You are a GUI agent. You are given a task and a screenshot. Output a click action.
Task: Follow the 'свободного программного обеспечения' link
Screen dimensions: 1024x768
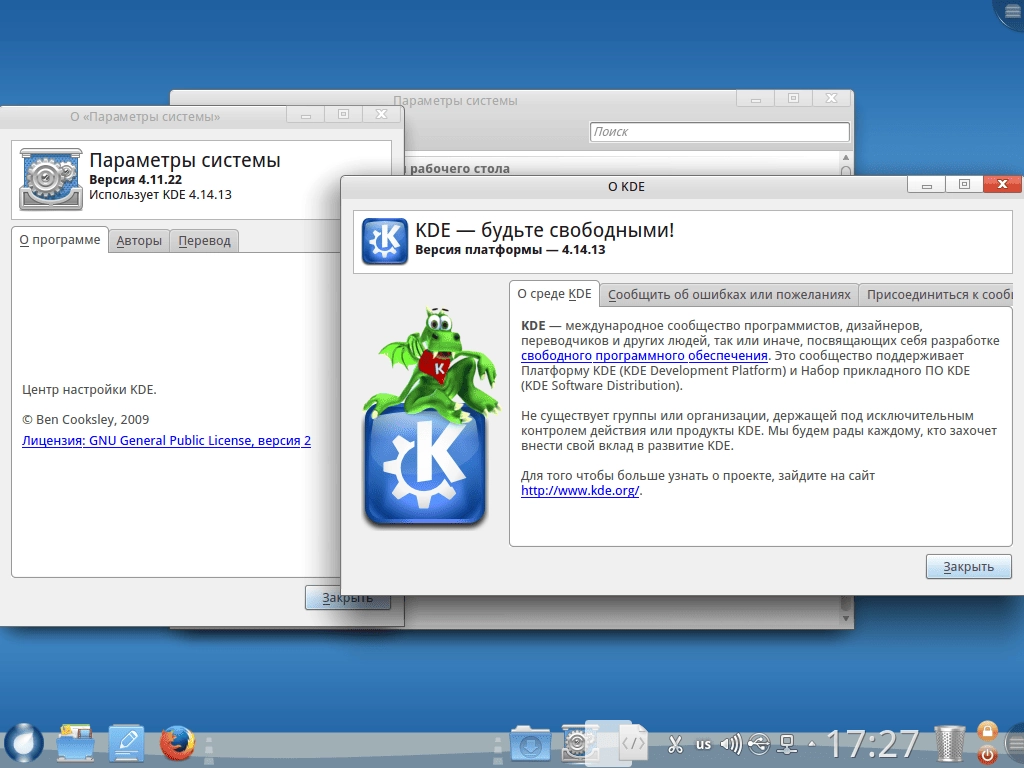click(644, 356)
